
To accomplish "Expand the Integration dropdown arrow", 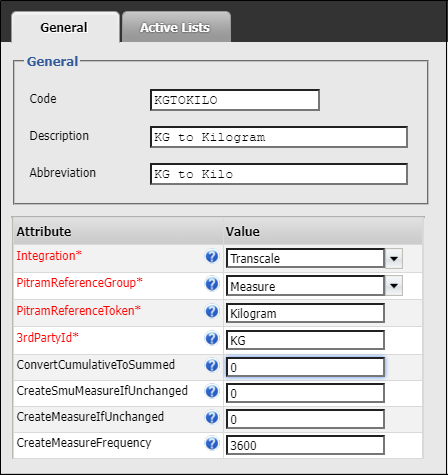I will 394,258.
